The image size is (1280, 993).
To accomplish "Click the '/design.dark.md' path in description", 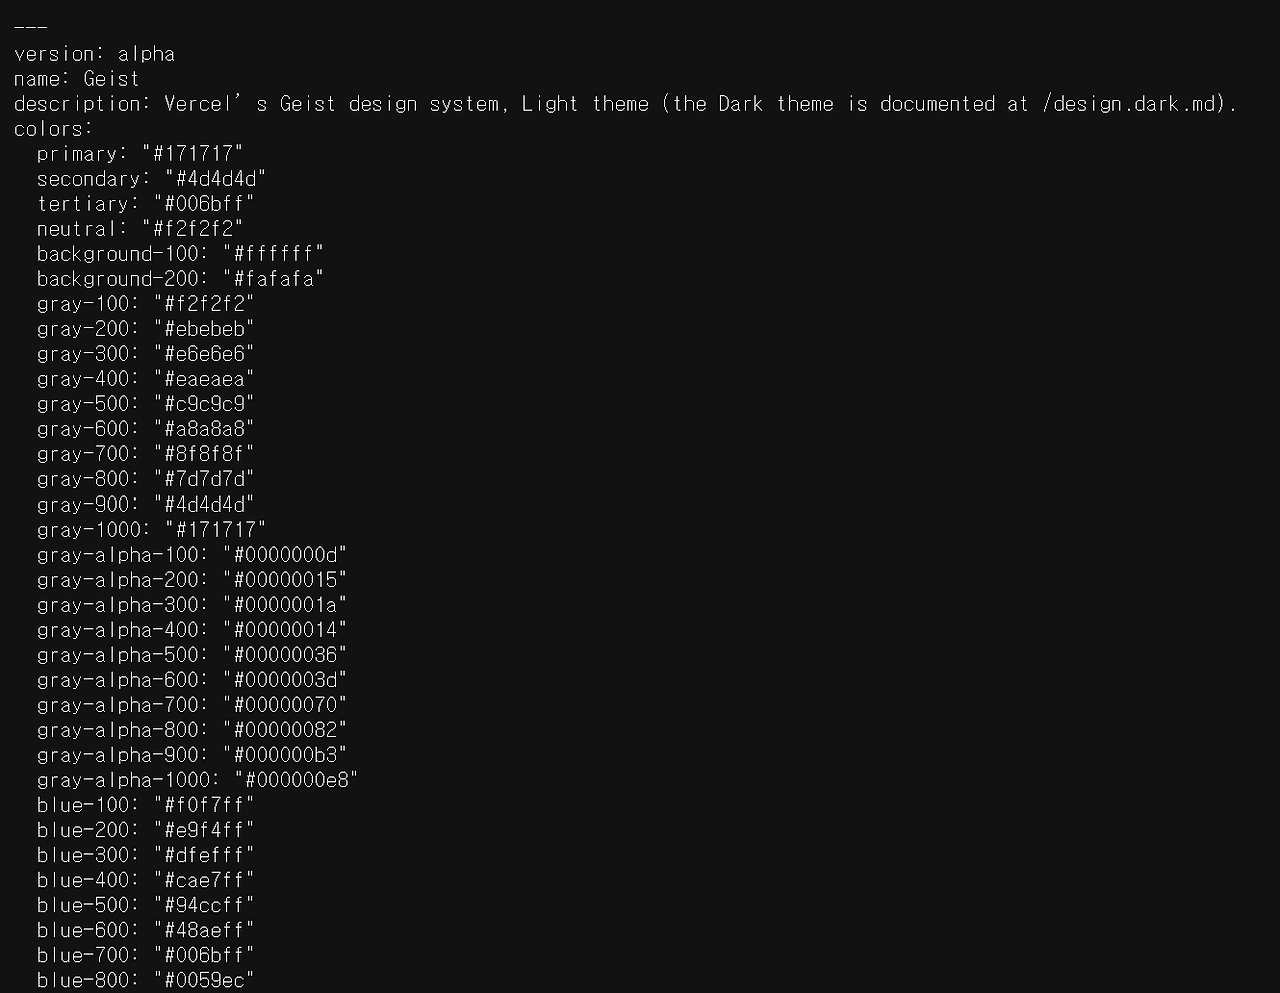I will click(1132, 104).
